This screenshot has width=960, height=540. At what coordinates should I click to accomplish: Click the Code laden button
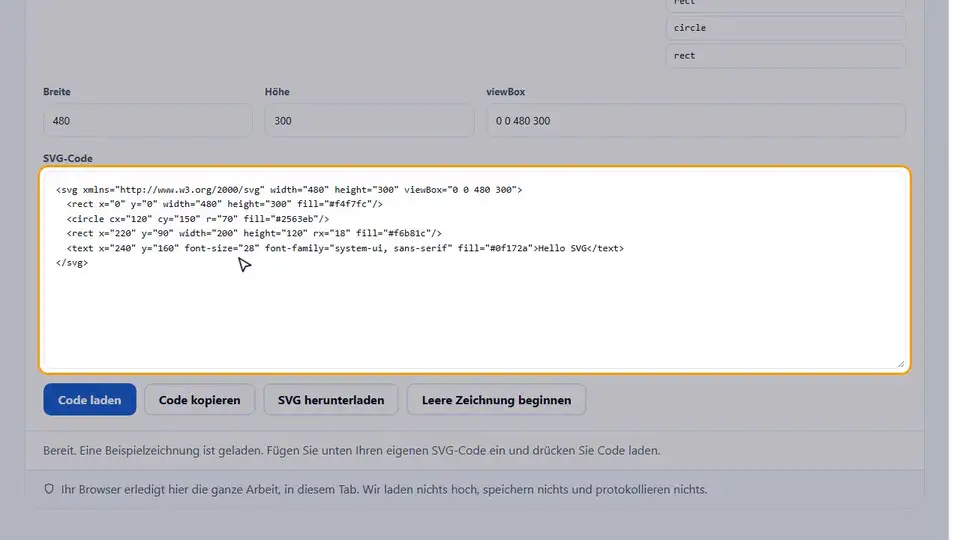tap(89, 399)
